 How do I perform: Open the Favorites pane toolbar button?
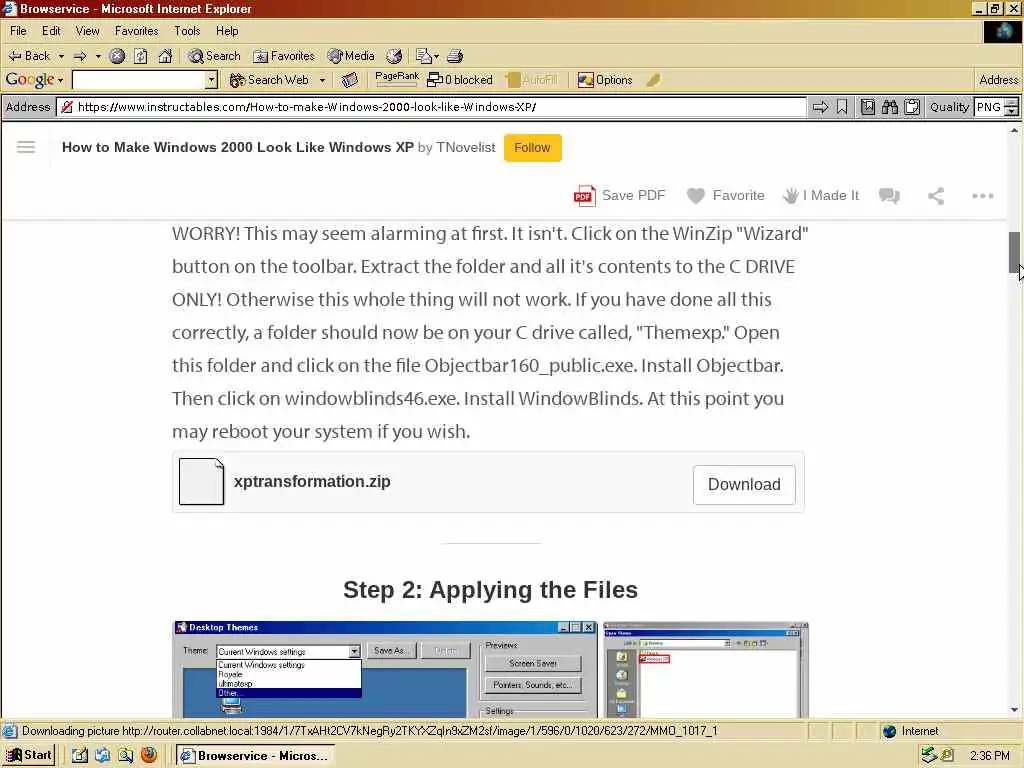(283, 56)
